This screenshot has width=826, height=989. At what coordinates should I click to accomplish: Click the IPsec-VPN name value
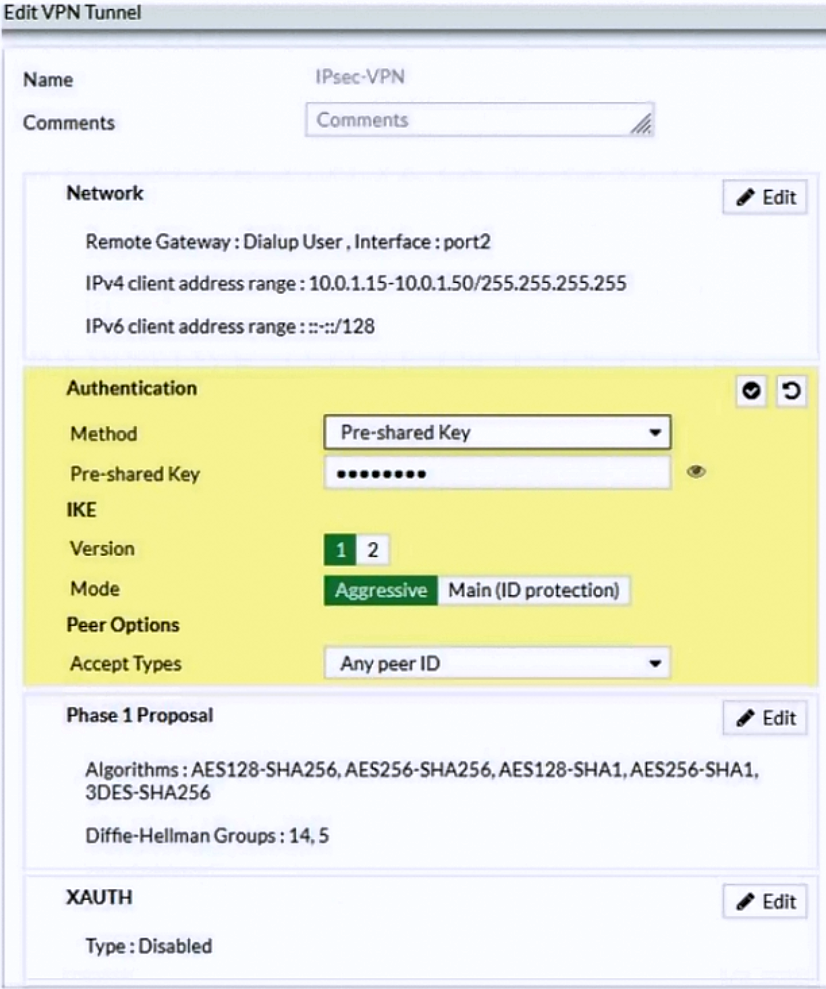coord(359,78)
